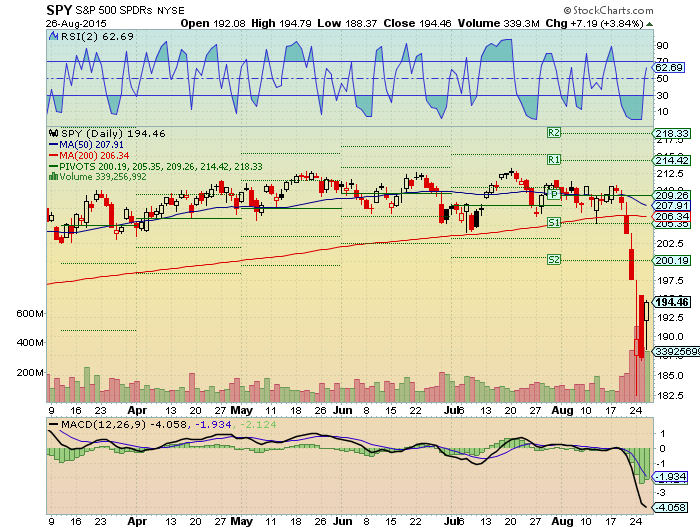Click Apr on the price chart date axis
This screenshot has width=700, height=530.
pyautogui.click(x=137, y=410)
